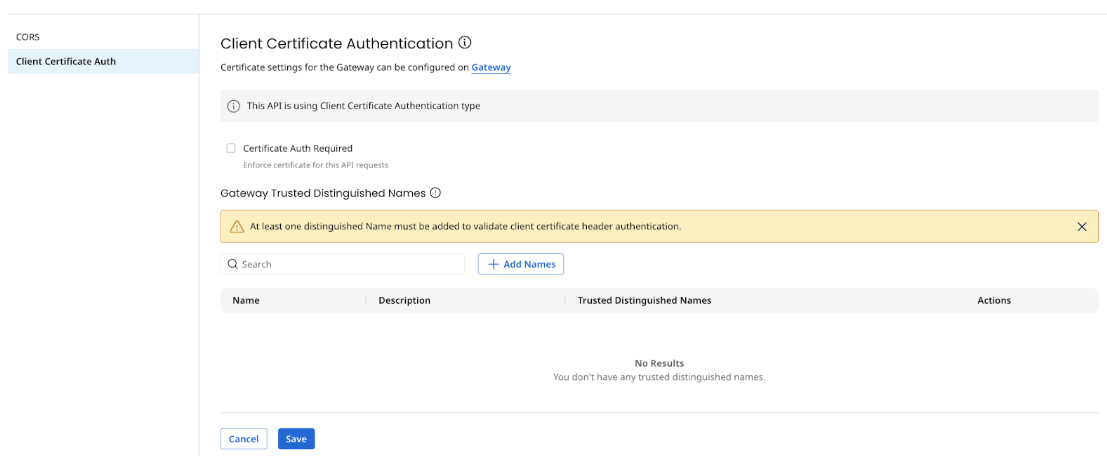
Task: Open the CORS settings section
Action: (x=28, y=37)
